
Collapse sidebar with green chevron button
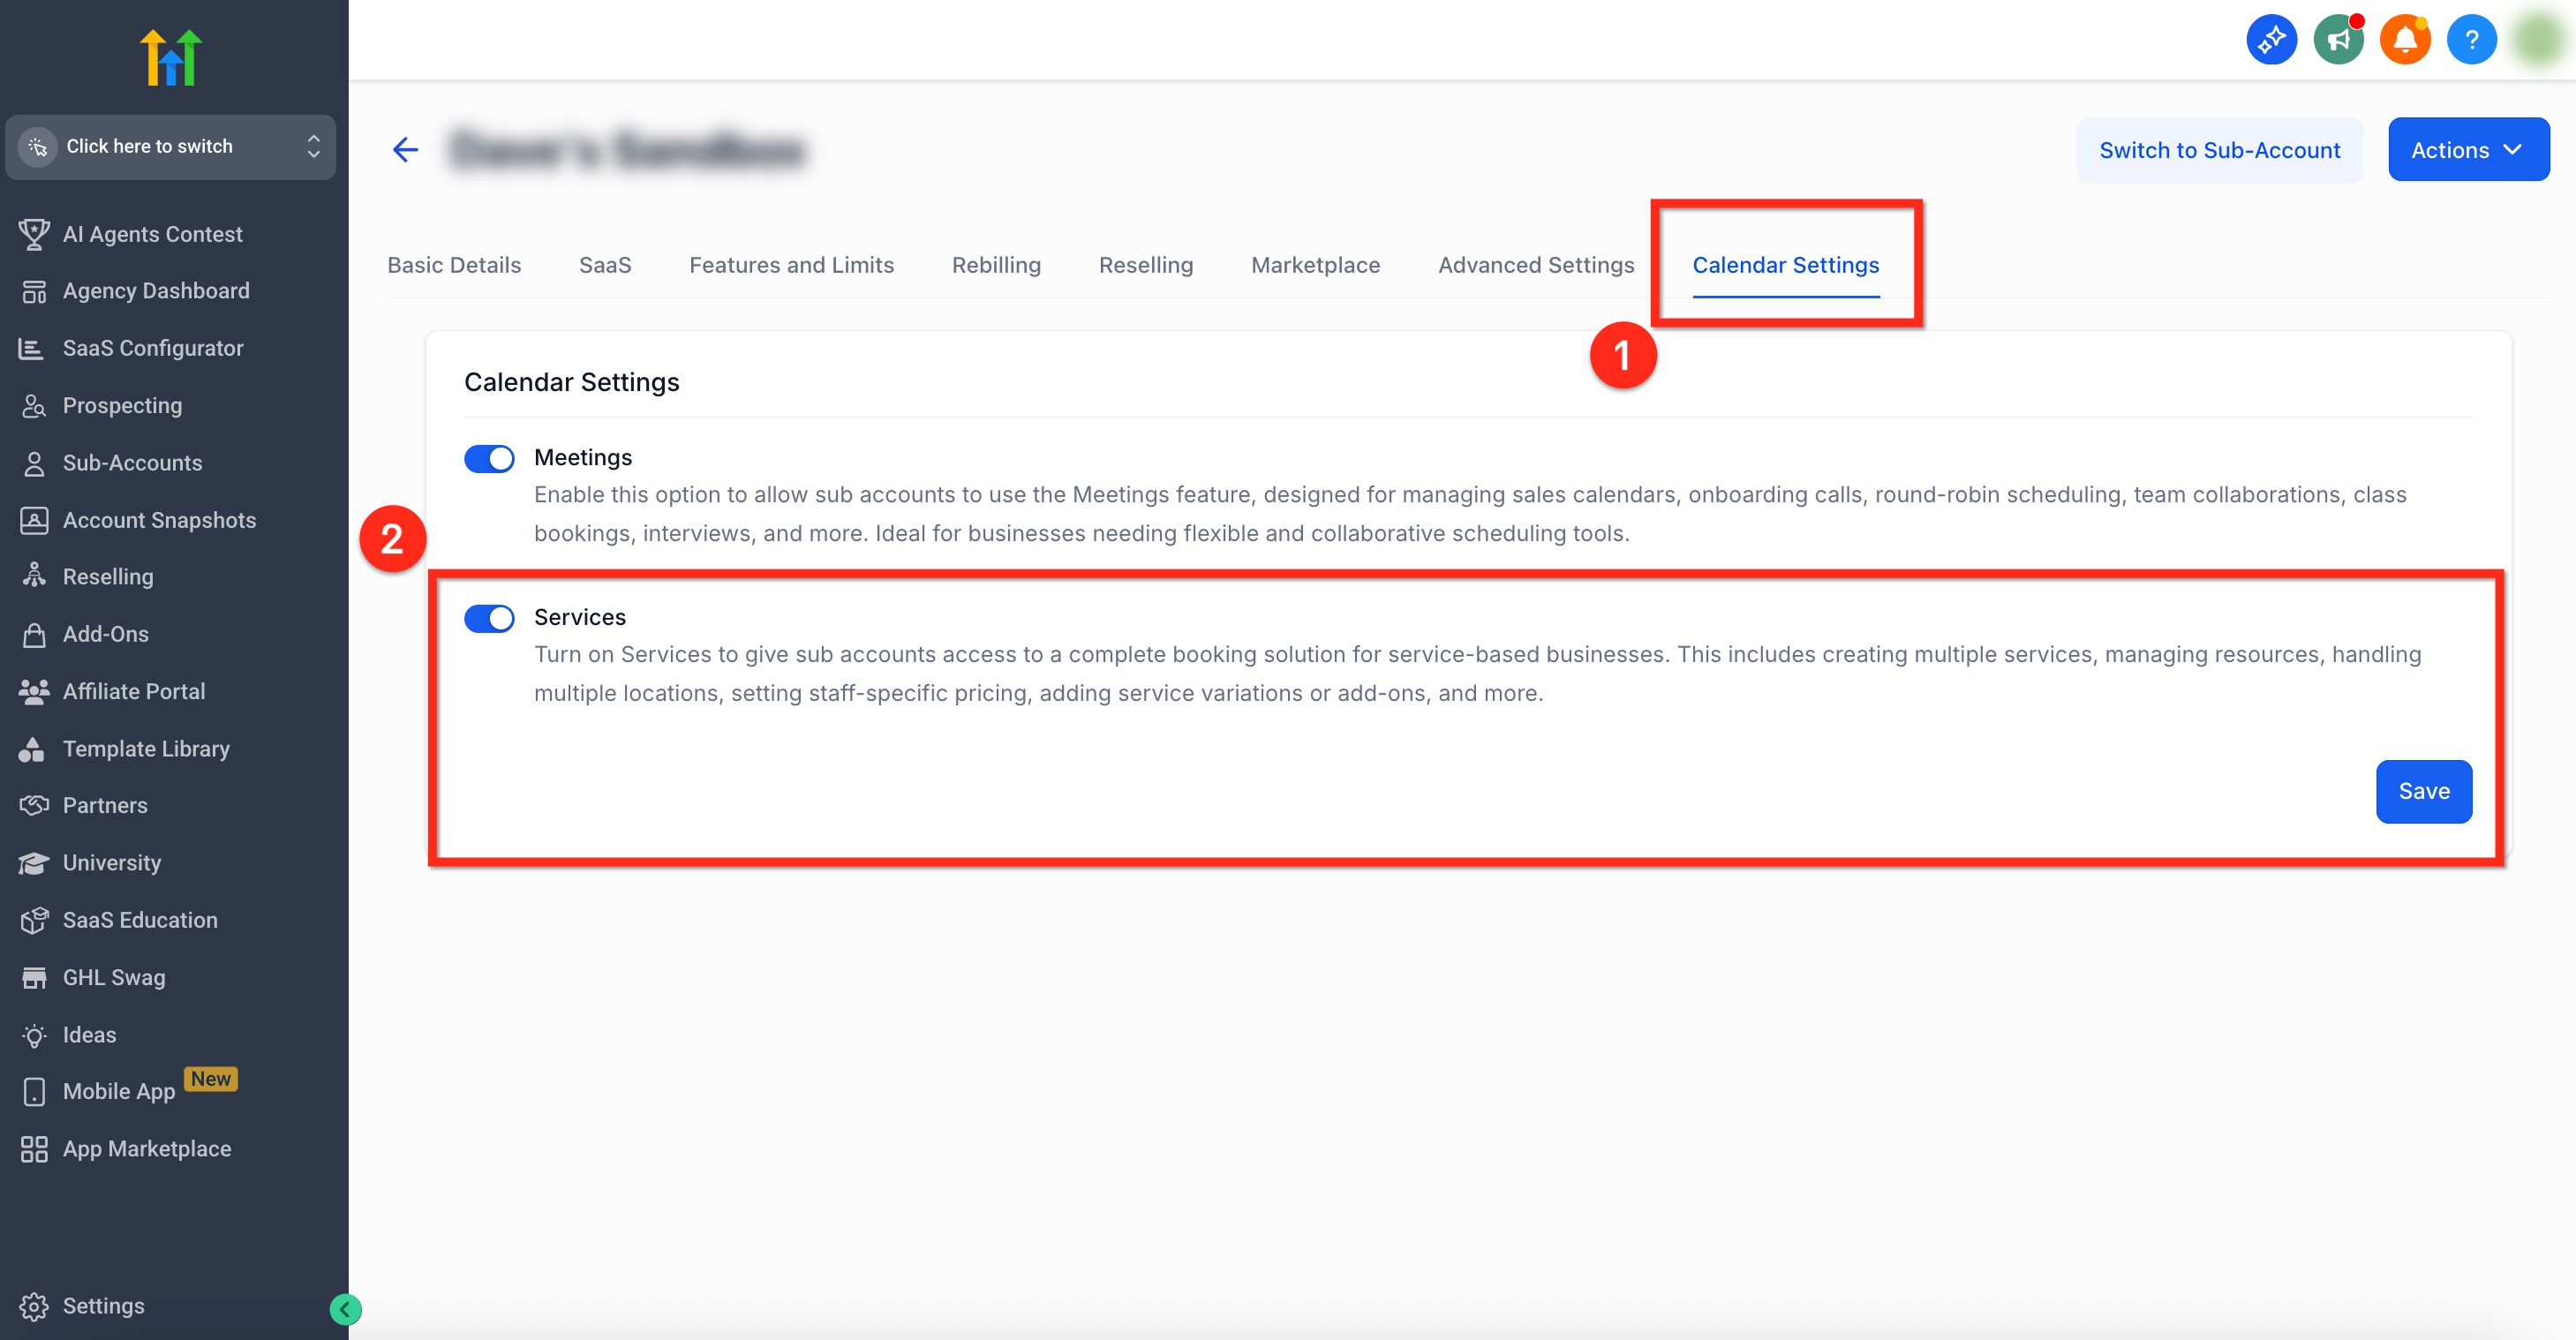click(x=345, y=1309)
